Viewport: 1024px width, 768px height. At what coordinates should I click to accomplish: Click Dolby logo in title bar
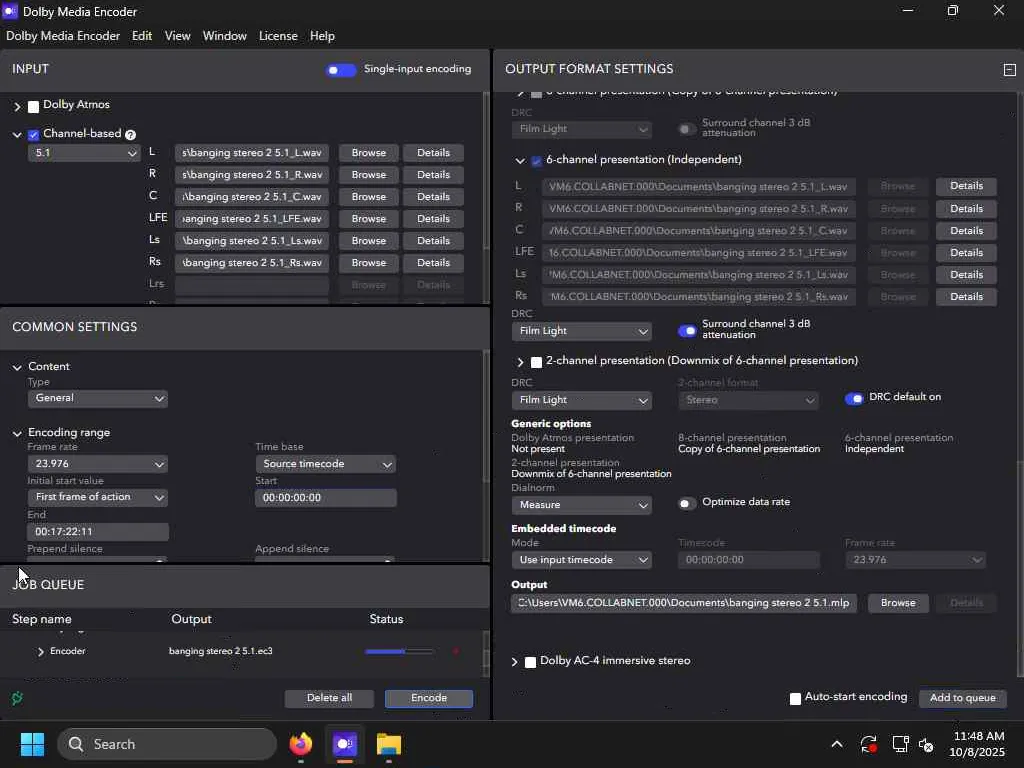(x=10, y=11)
